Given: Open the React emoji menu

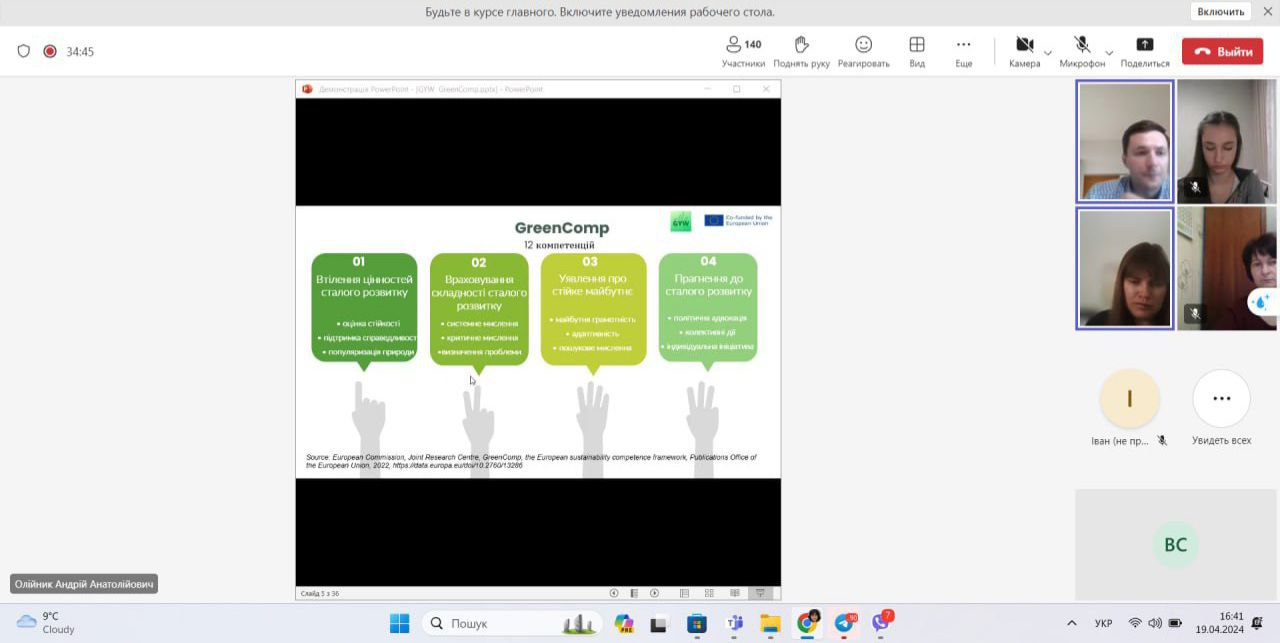Looking at the screenshot, I should pyautogui.click(x=863, y=52).
